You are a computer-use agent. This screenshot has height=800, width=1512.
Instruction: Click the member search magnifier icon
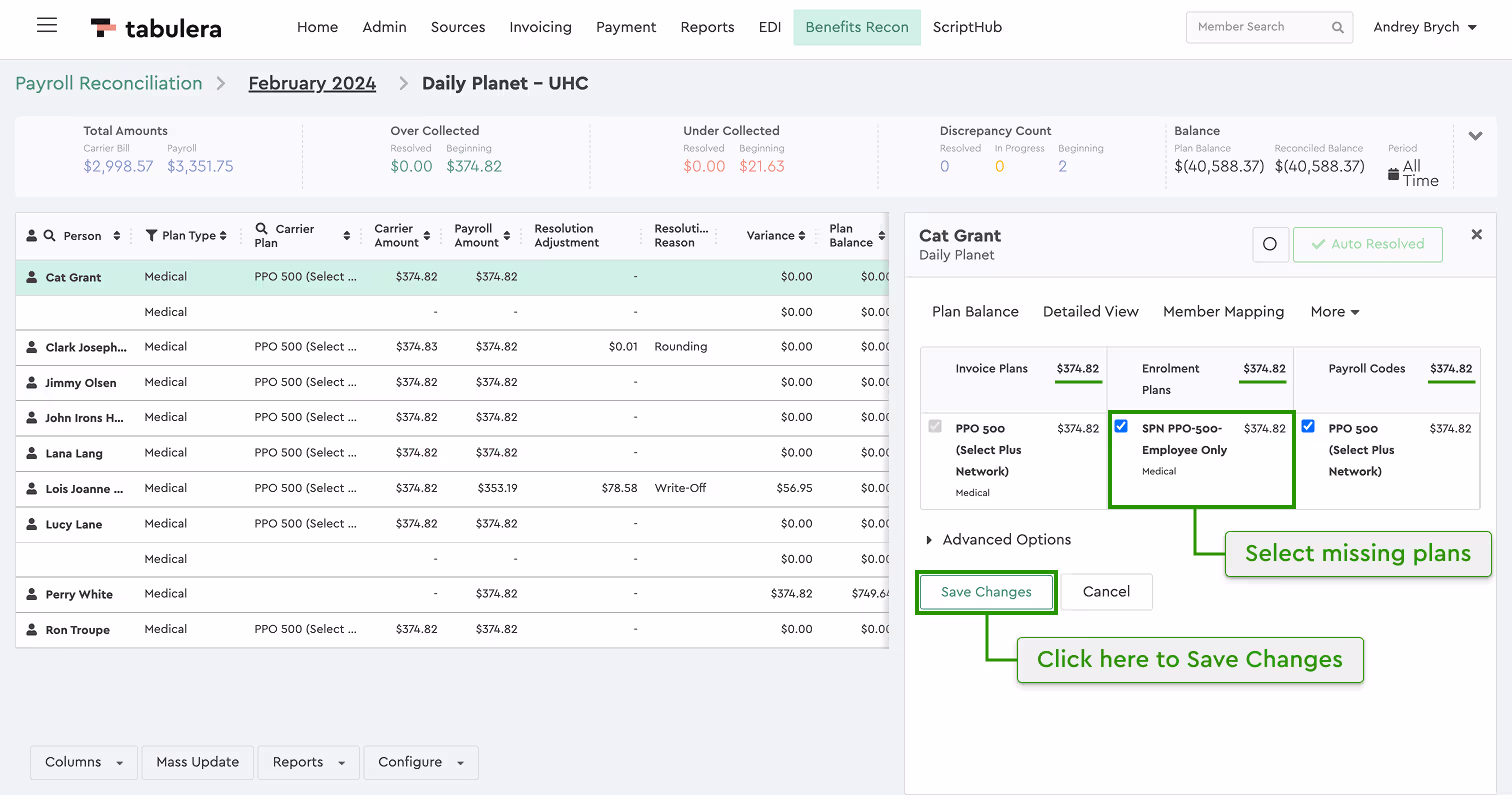(1338, 28)
